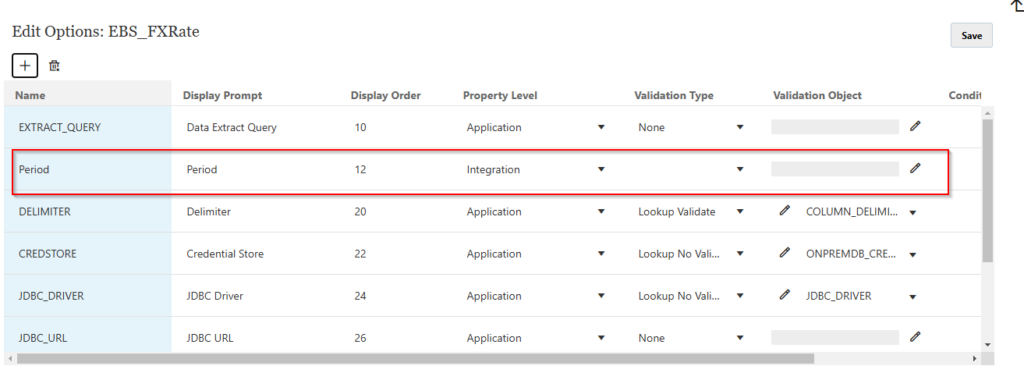Click the Name column header

point(30,95)
